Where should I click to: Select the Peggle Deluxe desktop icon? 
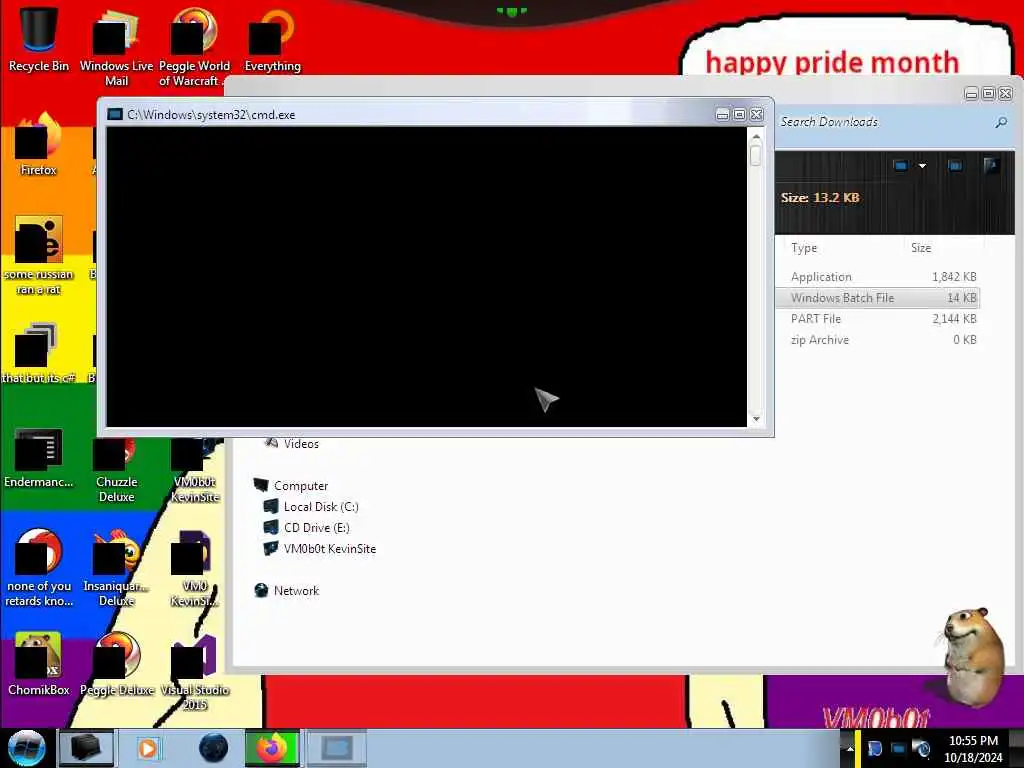point(117,664)
